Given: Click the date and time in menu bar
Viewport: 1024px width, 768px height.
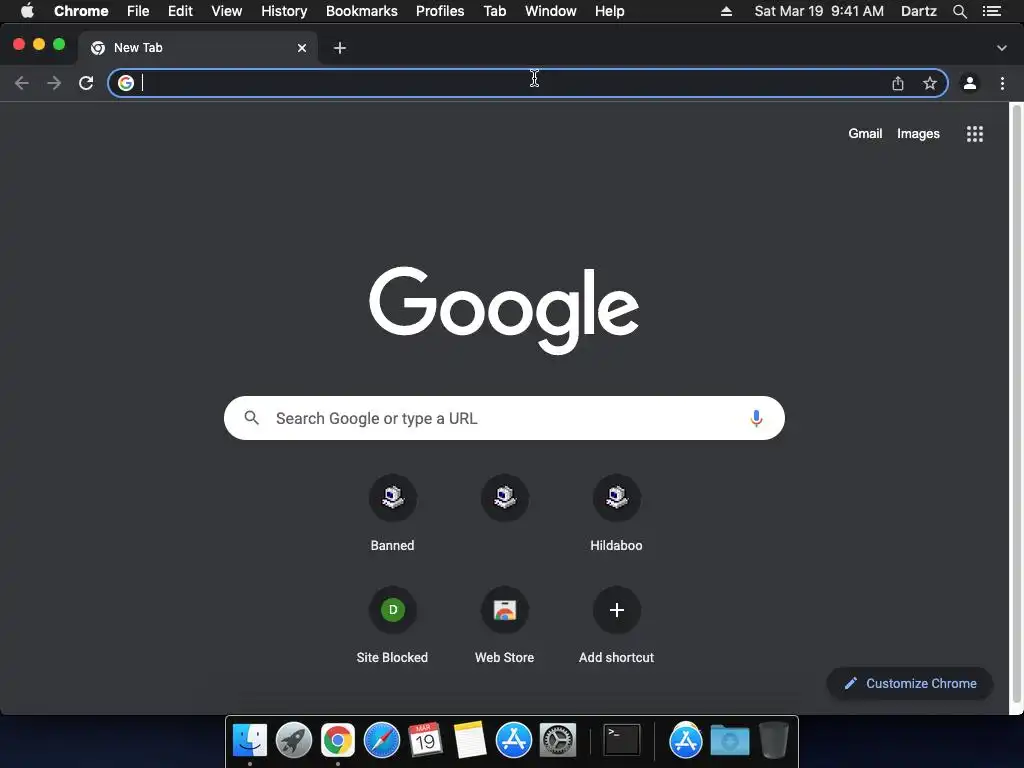Looking at the screenshot, I should (819, 11).
